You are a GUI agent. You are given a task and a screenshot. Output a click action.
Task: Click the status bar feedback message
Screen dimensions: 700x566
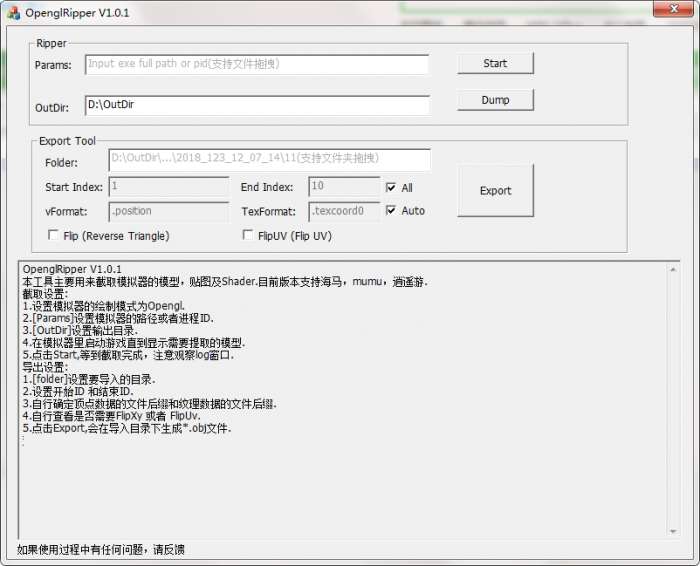click(x=101, y=550)
